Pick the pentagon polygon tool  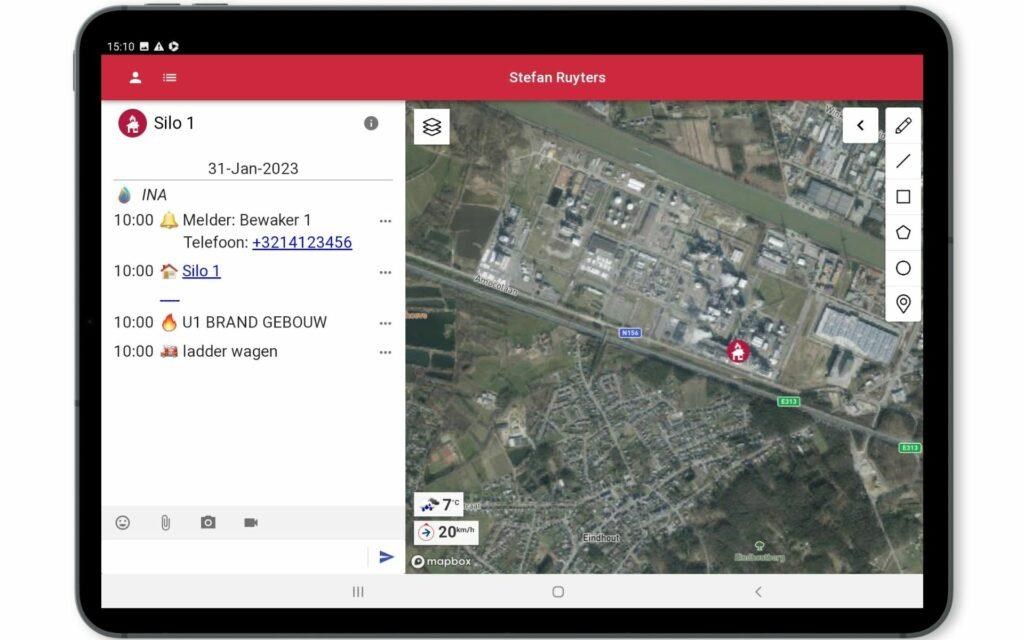[x=903, y=232]
